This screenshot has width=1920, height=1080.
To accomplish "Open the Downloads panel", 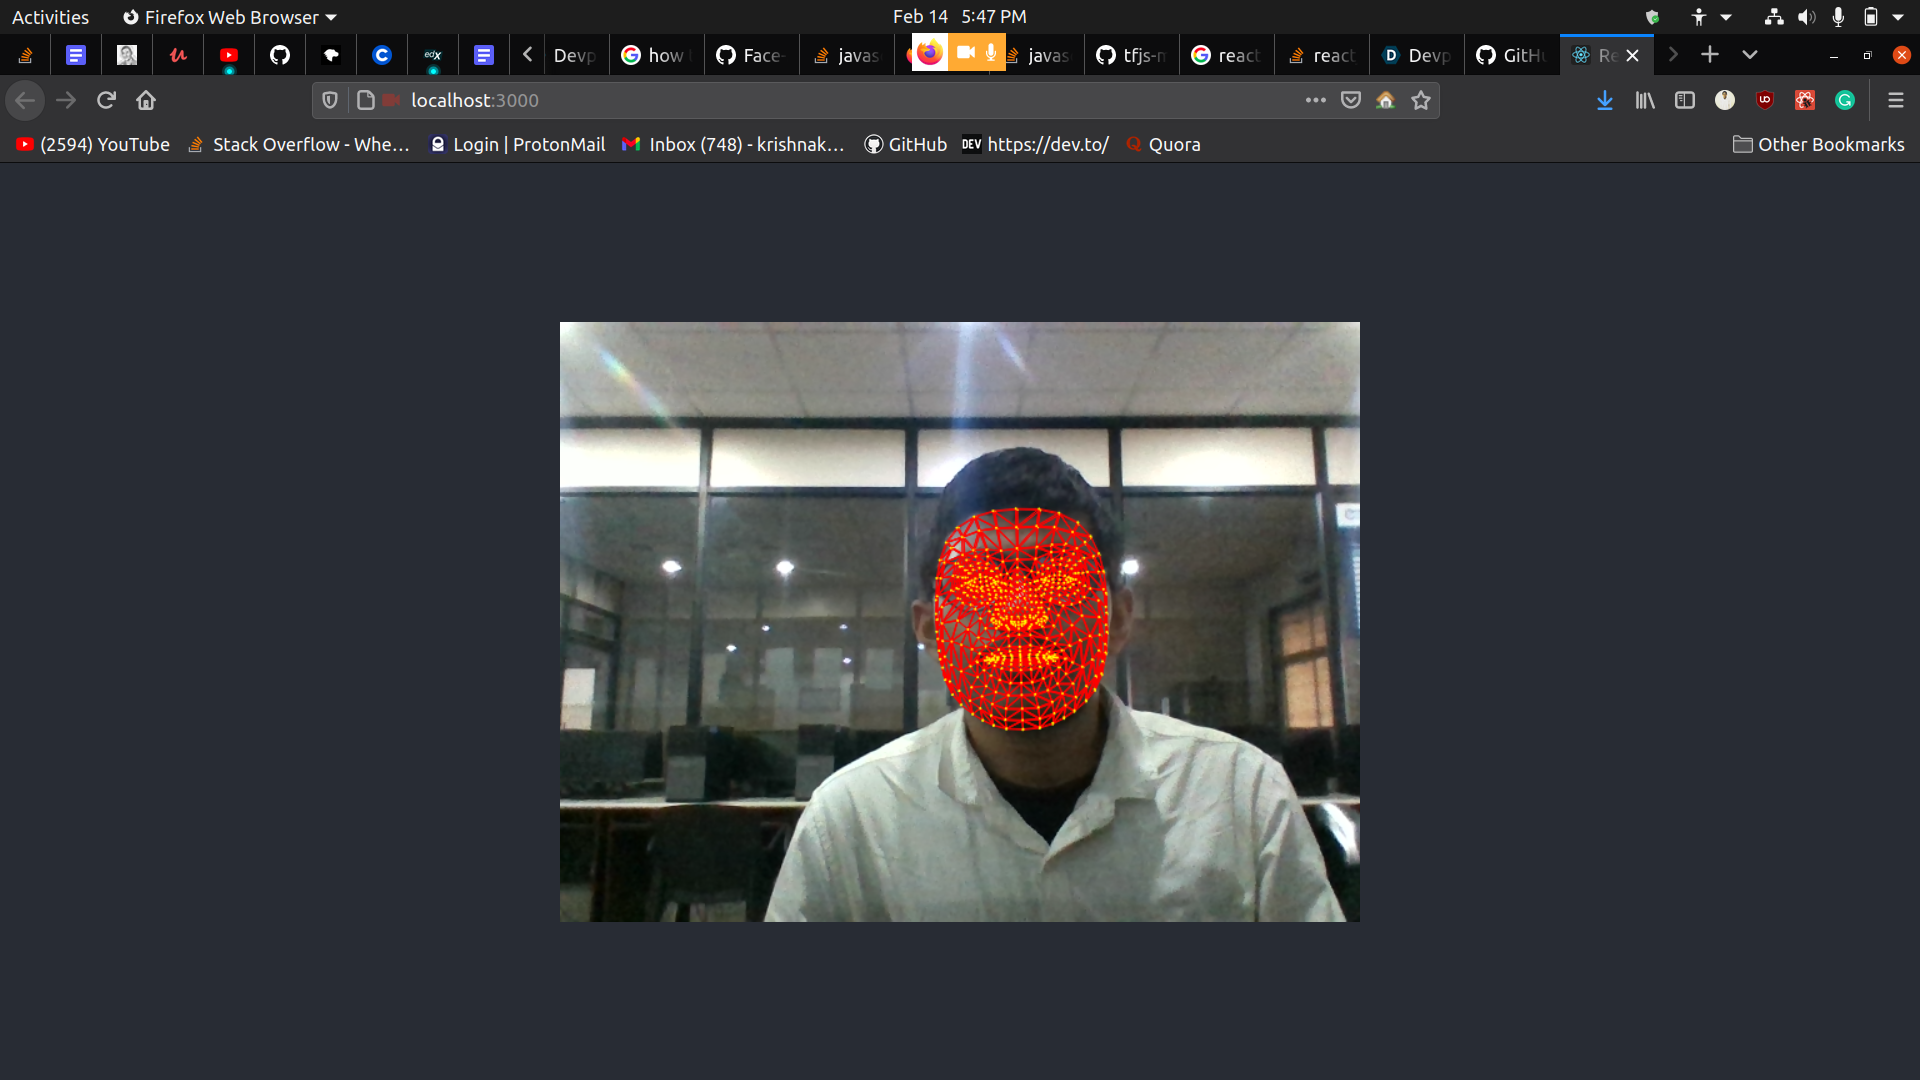I will click(1604, 100).
